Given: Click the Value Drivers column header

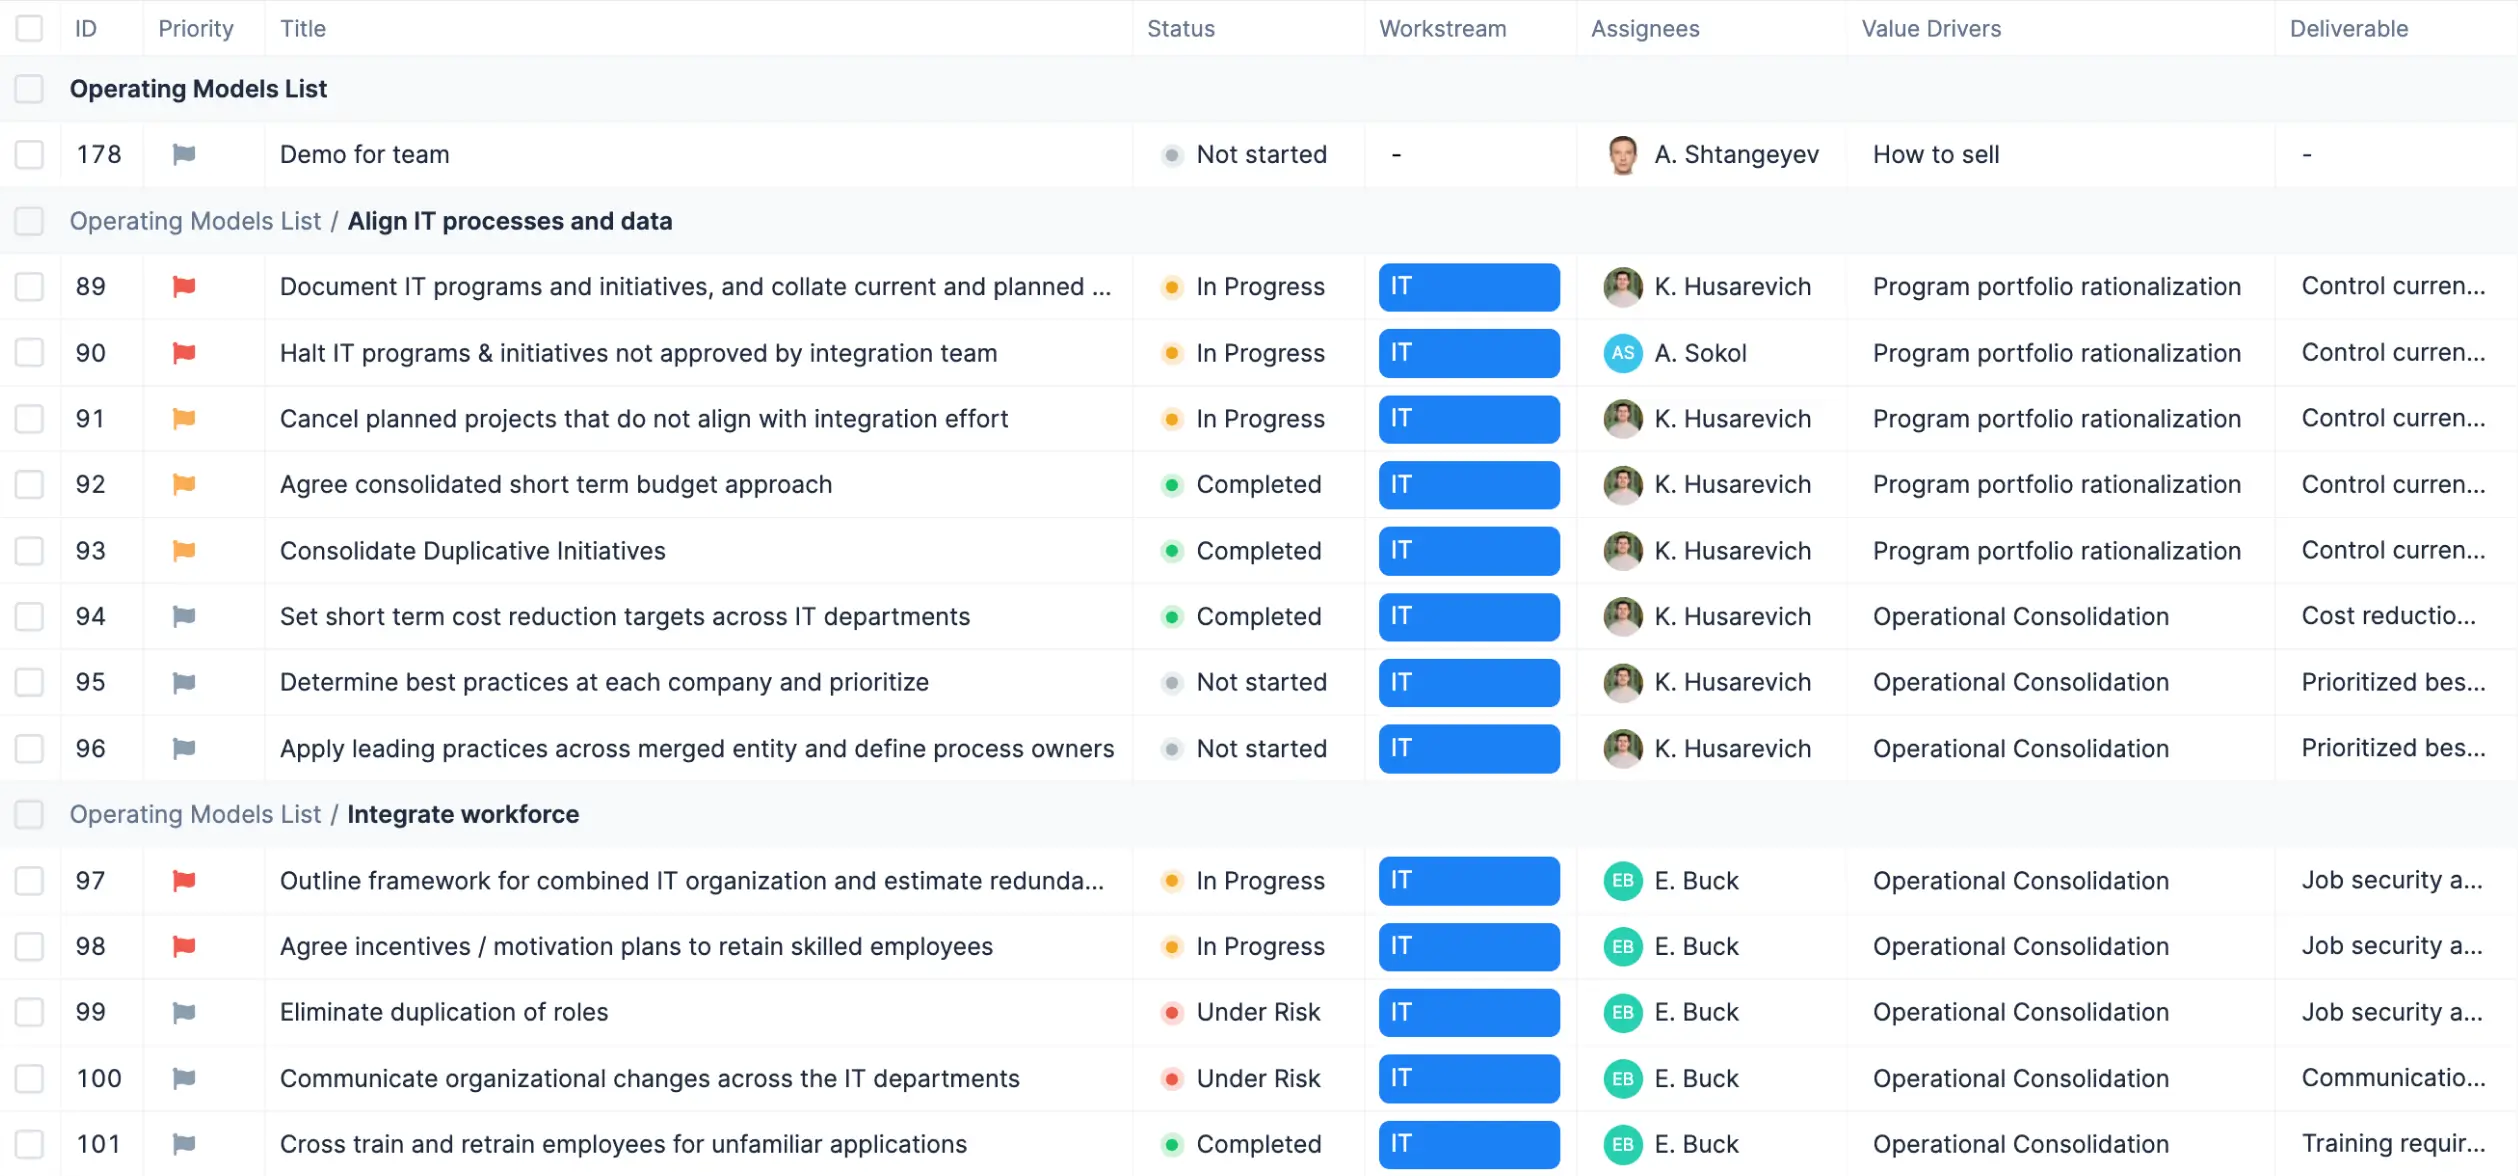Looking at the screenshot, I should (x=1931, y=28).
